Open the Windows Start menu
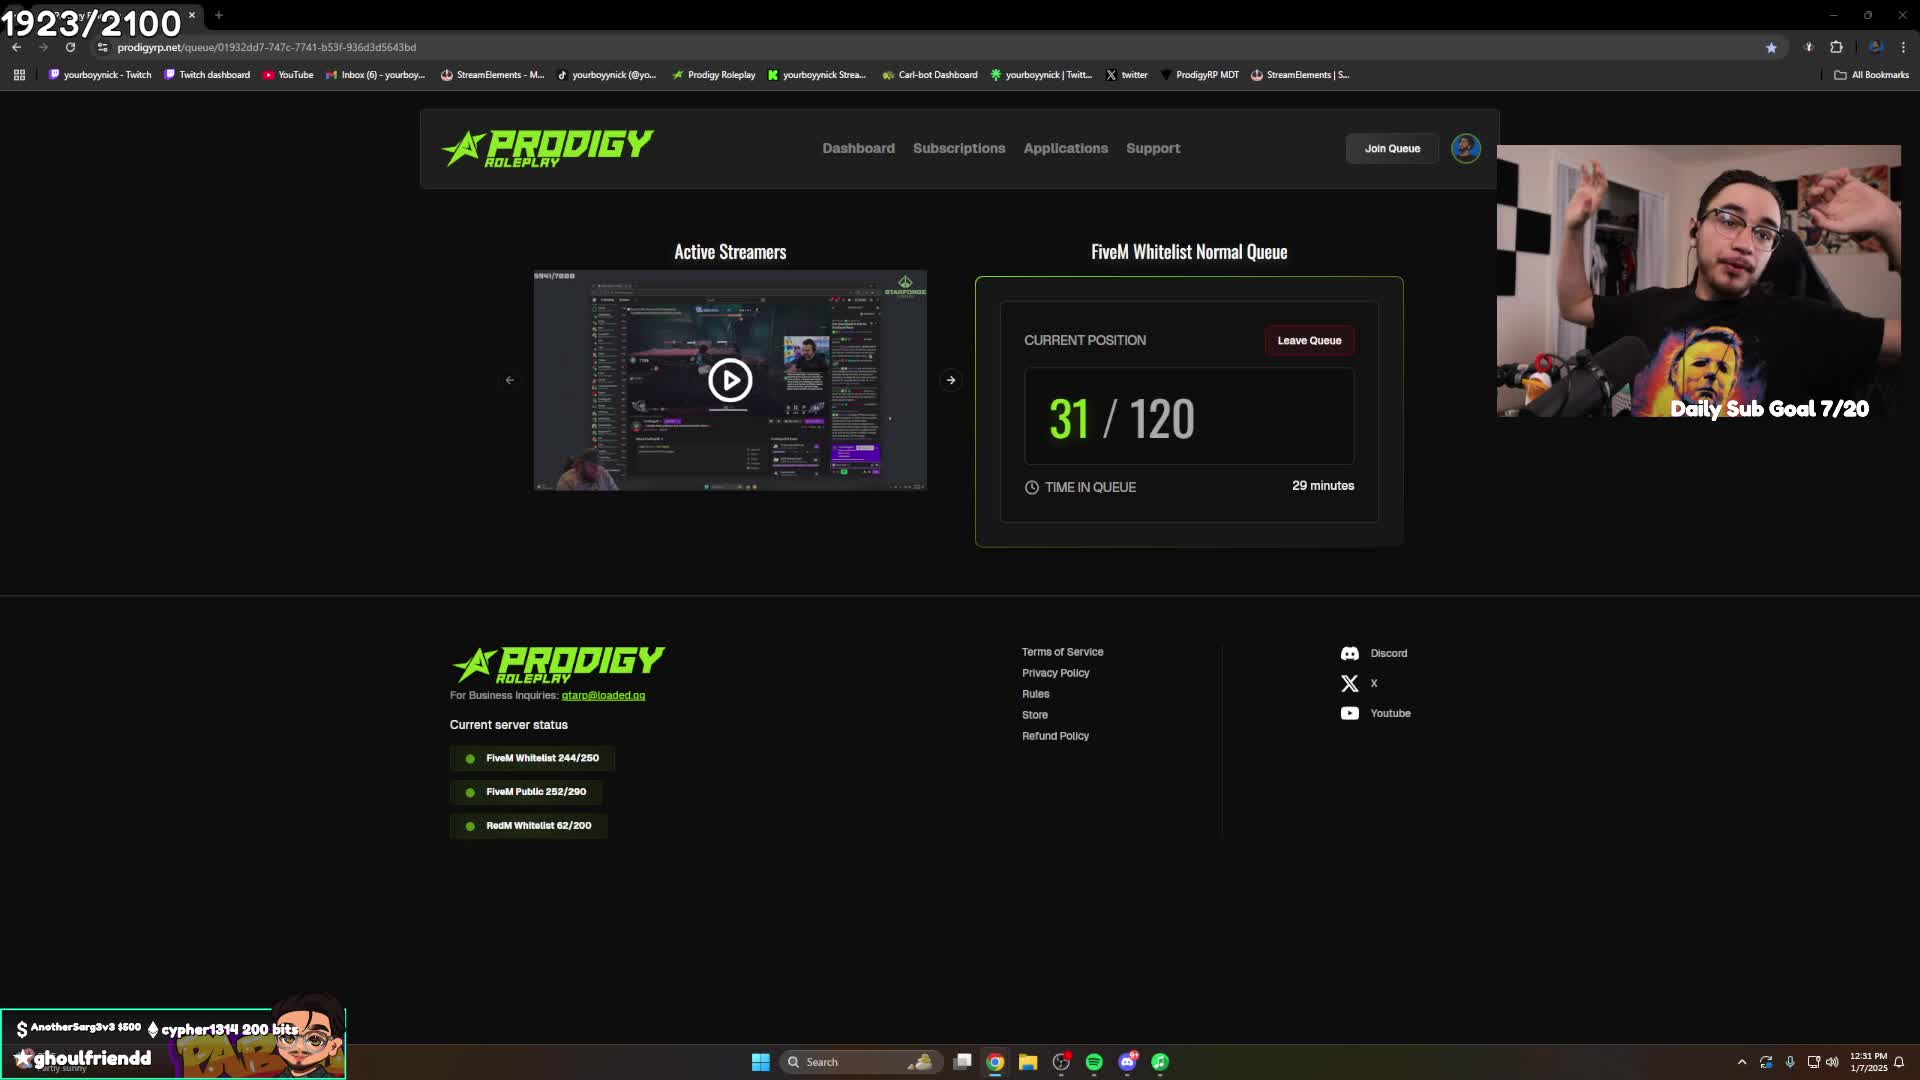Screen dimensions: 1920x1080 click(x=760, y=1062)
